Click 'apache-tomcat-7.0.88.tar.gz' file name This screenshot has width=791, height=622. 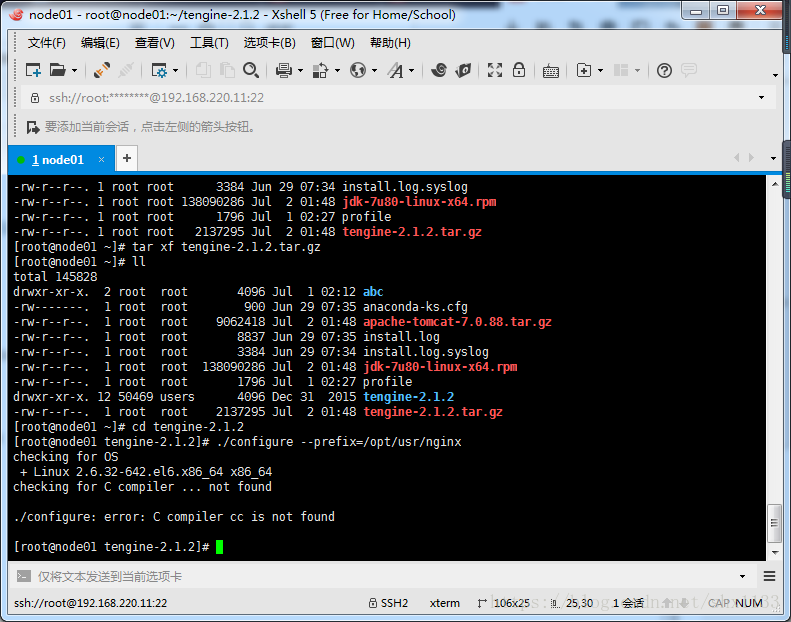[x=457, y=322]
